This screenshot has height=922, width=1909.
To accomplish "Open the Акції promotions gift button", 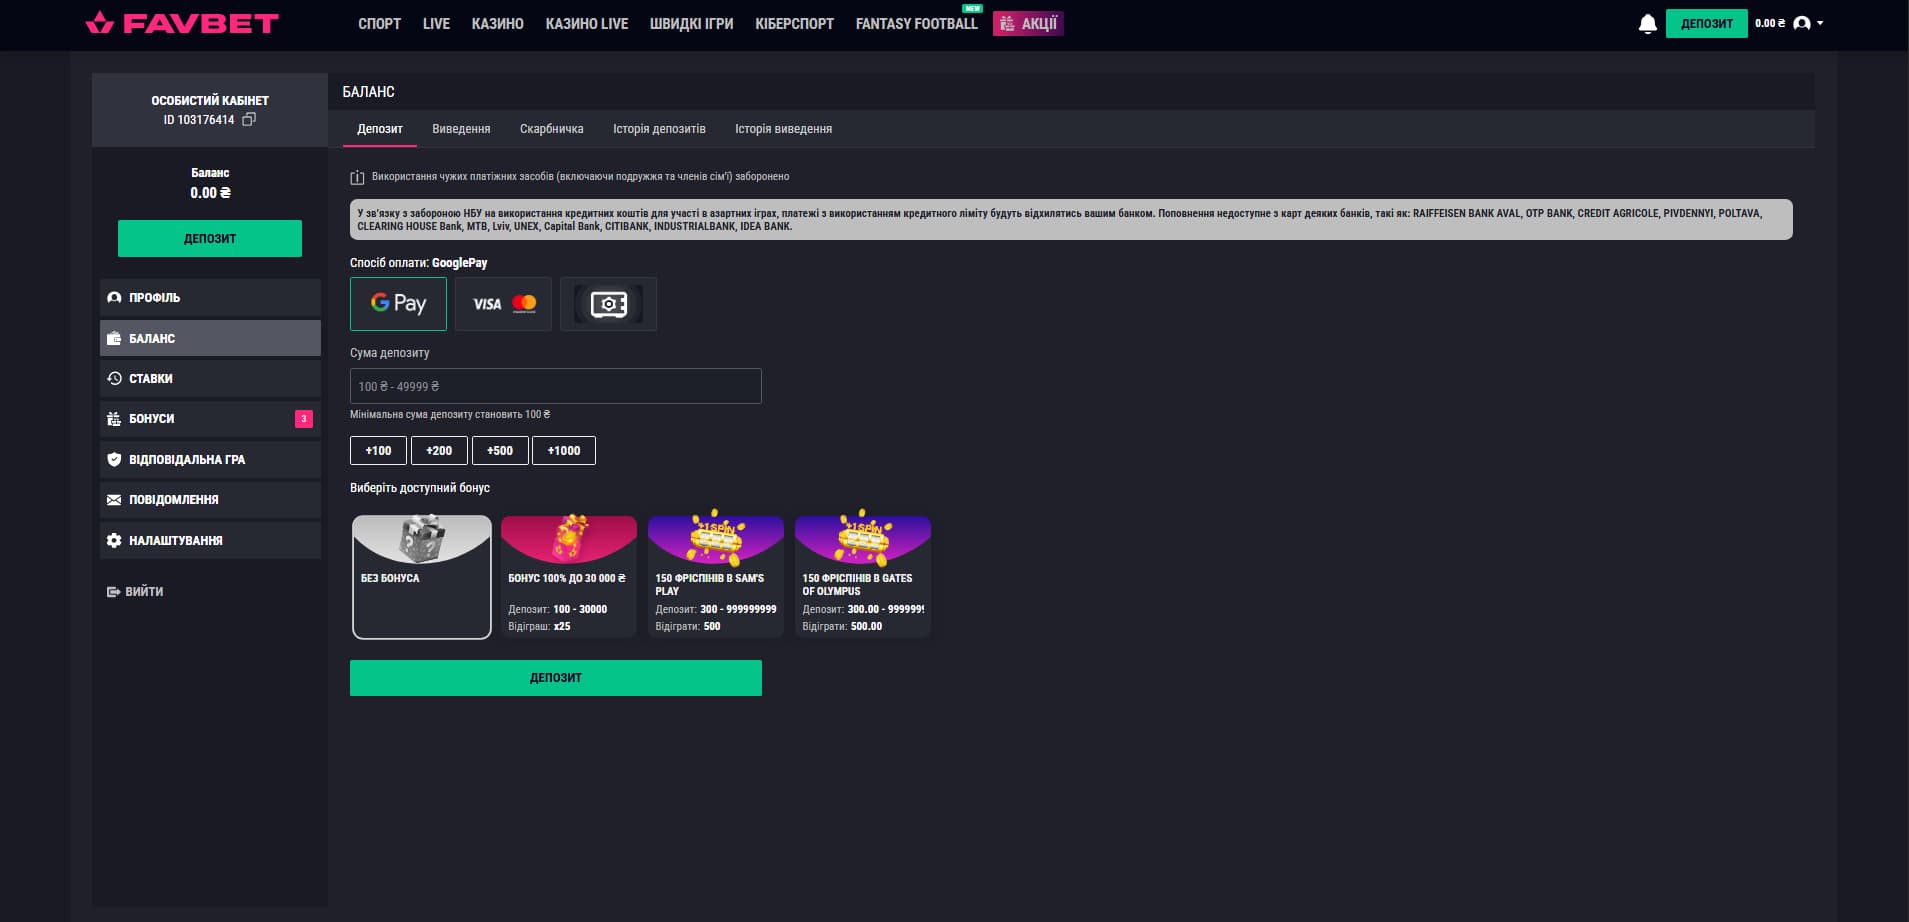I will [x=1028, y=23].
